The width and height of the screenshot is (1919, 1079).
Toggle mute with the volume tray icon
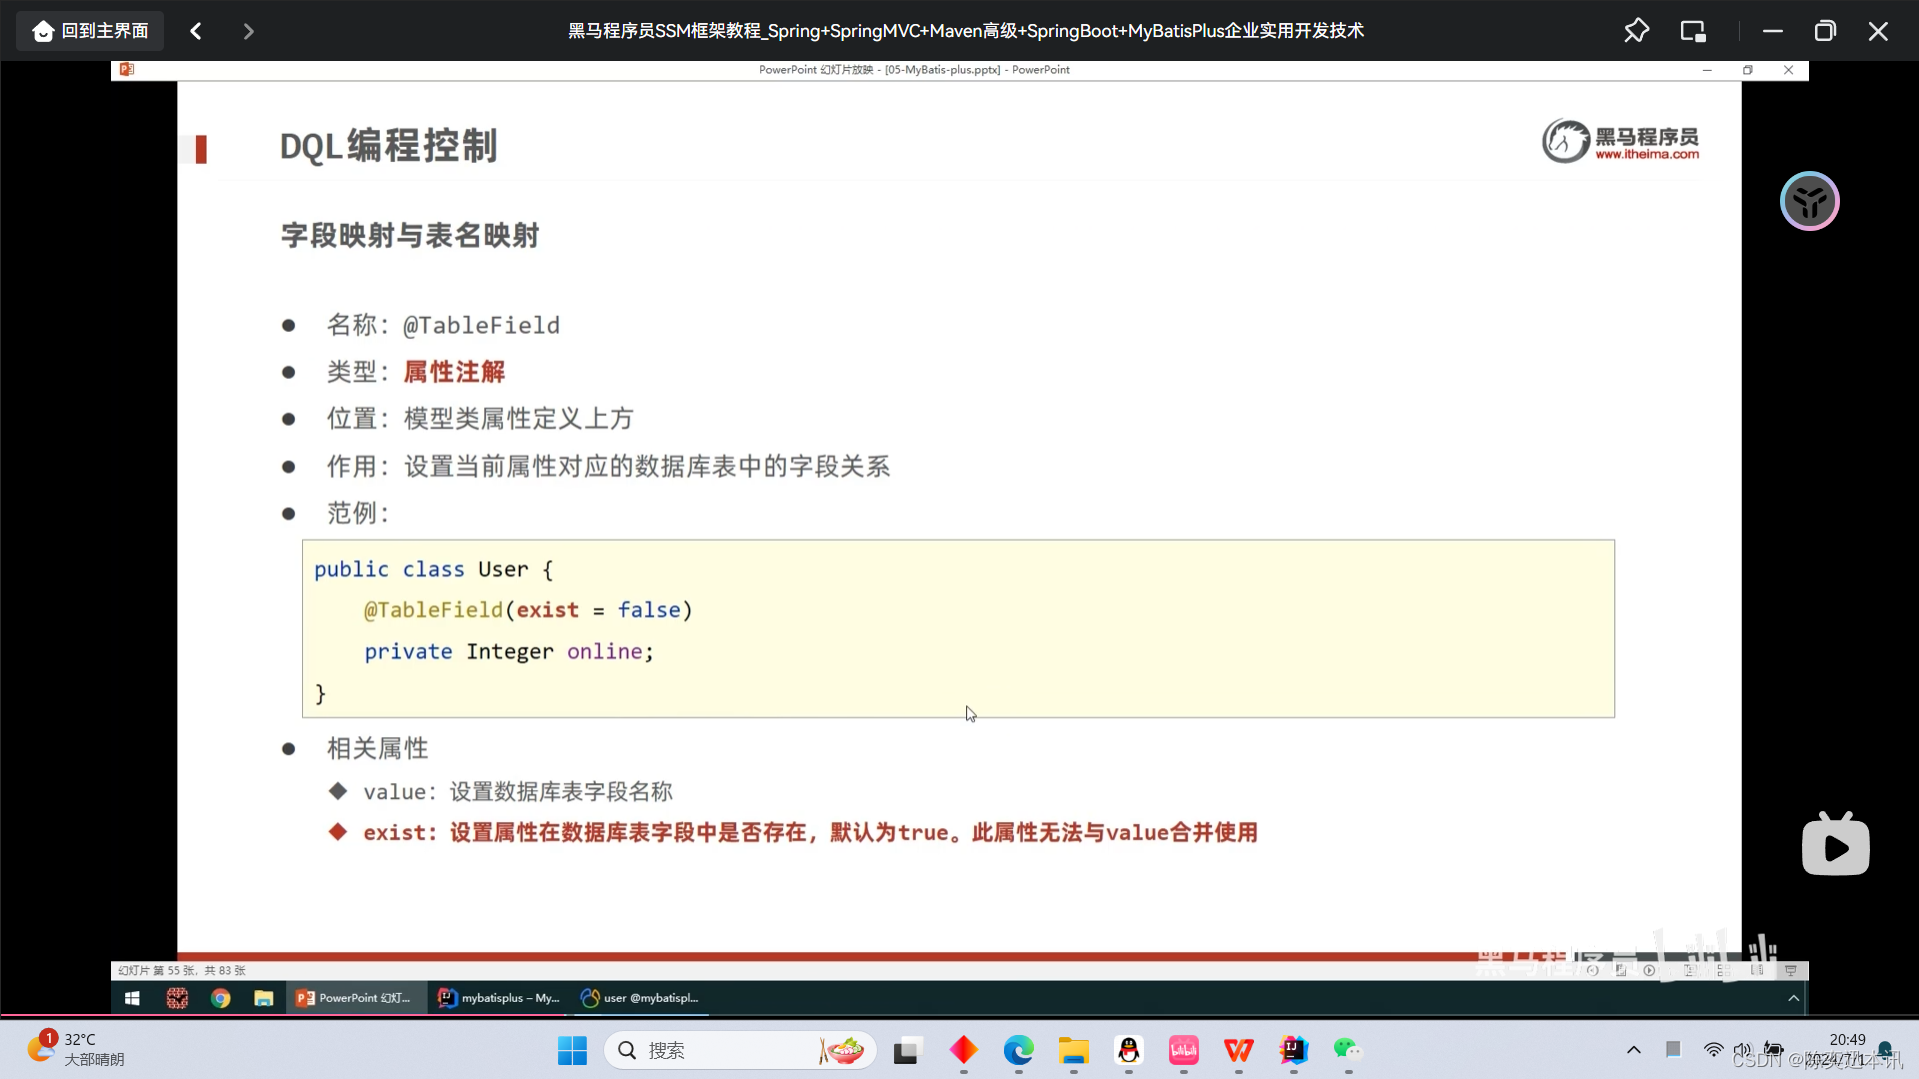point(1742,1049)
